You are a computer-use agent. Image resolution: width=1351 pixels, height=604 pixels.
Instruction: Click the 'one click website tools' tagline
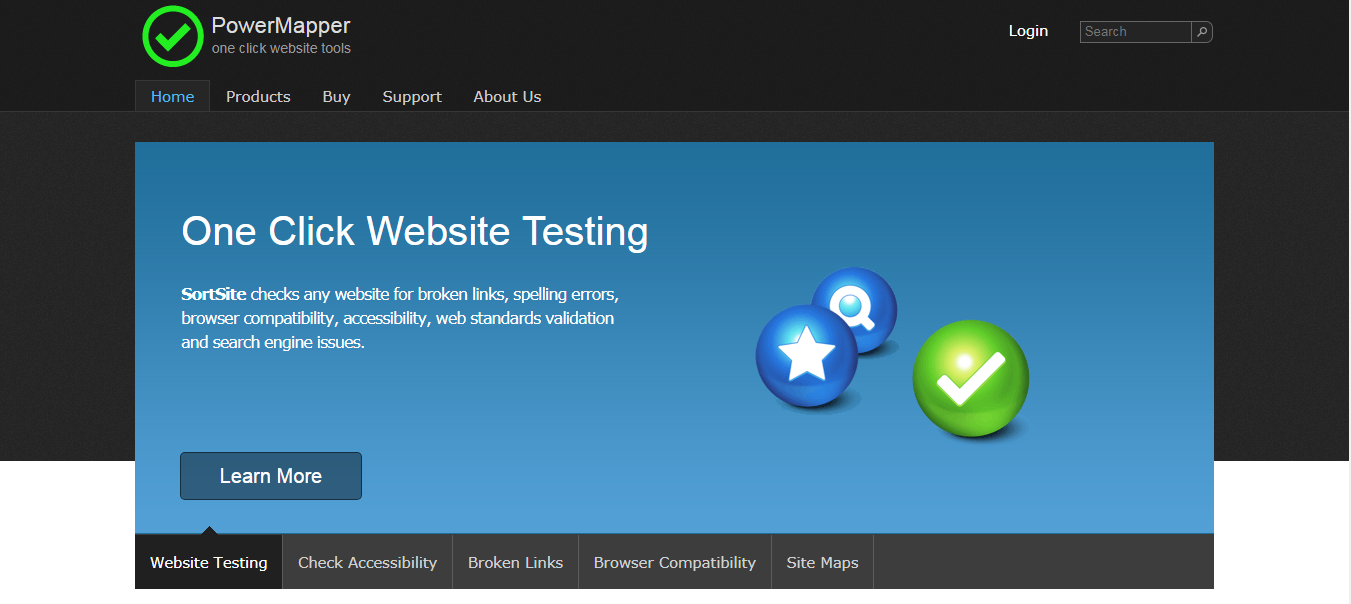281,48
